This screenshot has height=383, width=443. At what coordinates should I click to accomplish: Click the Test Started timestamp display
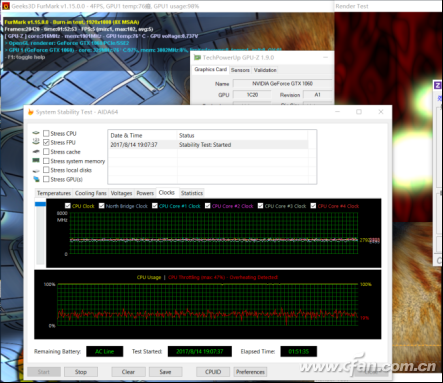point(200,351)
